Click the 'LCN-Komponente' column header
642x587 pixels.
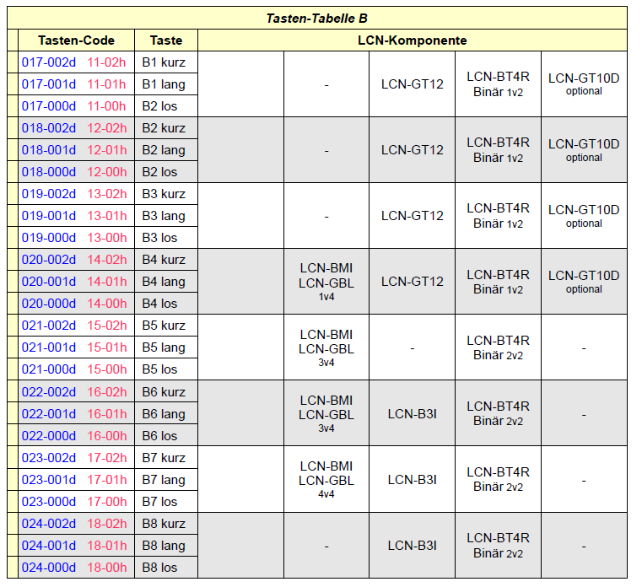coord(412,40)
